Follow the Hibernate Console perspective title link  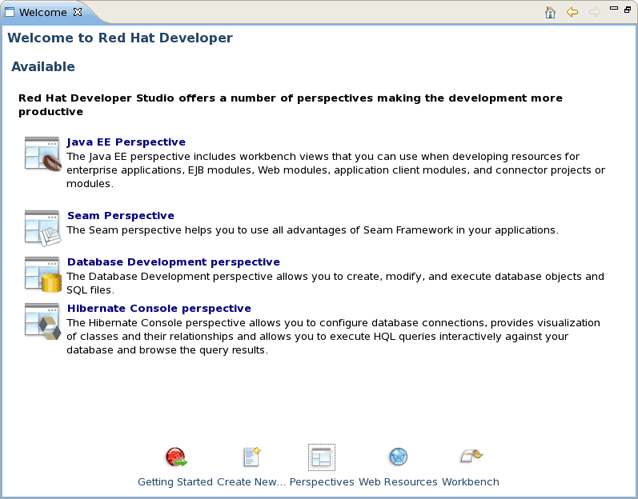click(x=159, y=308)
